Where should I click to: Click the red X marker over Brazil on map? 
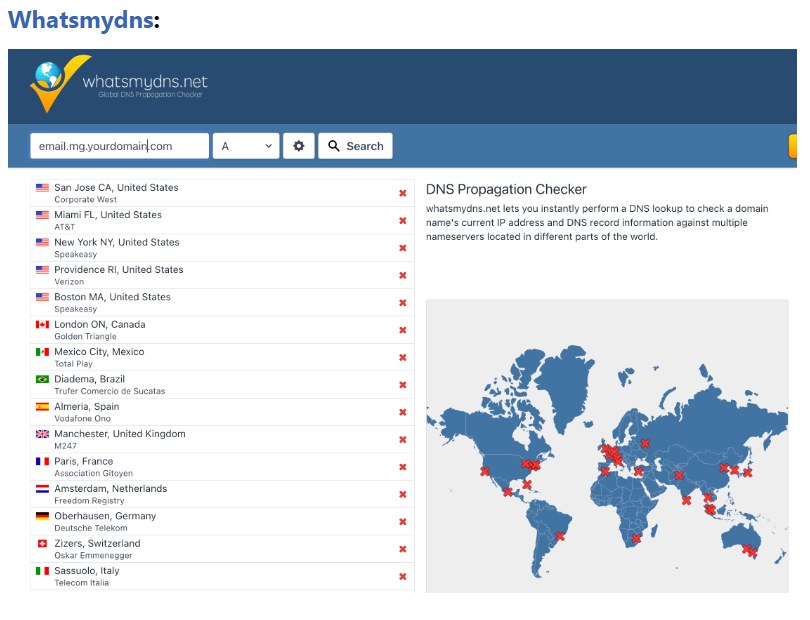[560, 536]
